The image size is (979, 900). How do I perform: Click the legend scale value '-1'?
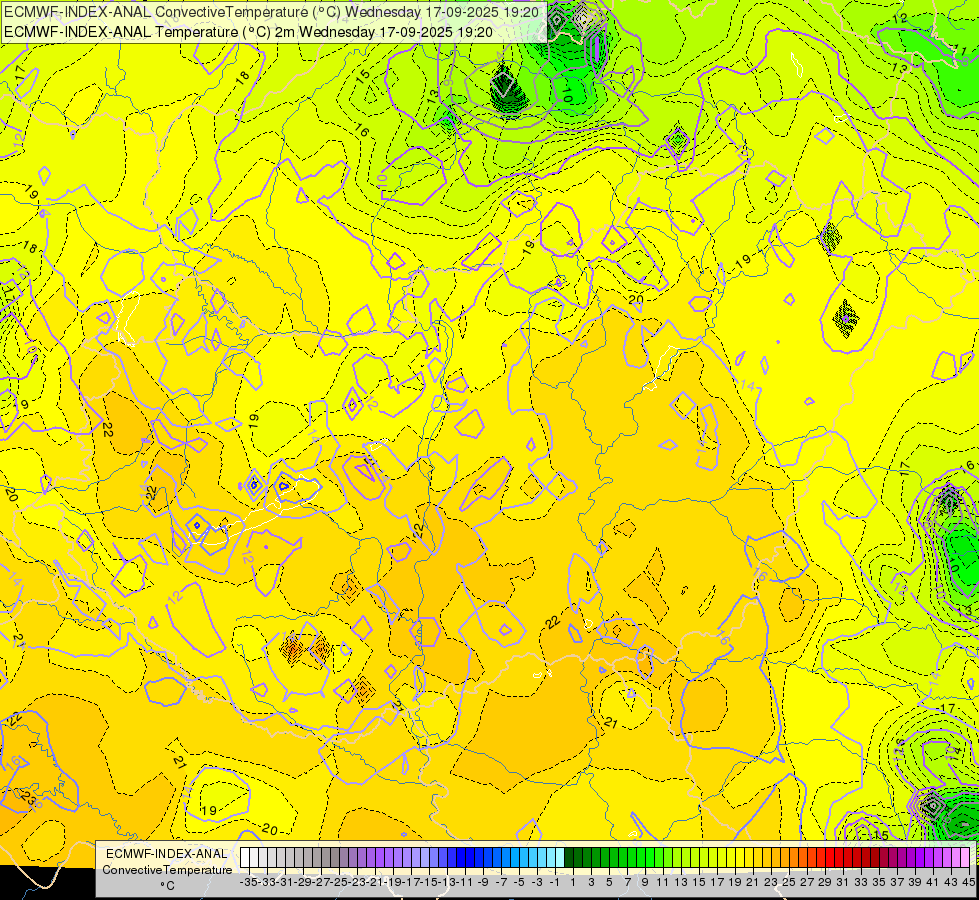[x=554, y=883]
